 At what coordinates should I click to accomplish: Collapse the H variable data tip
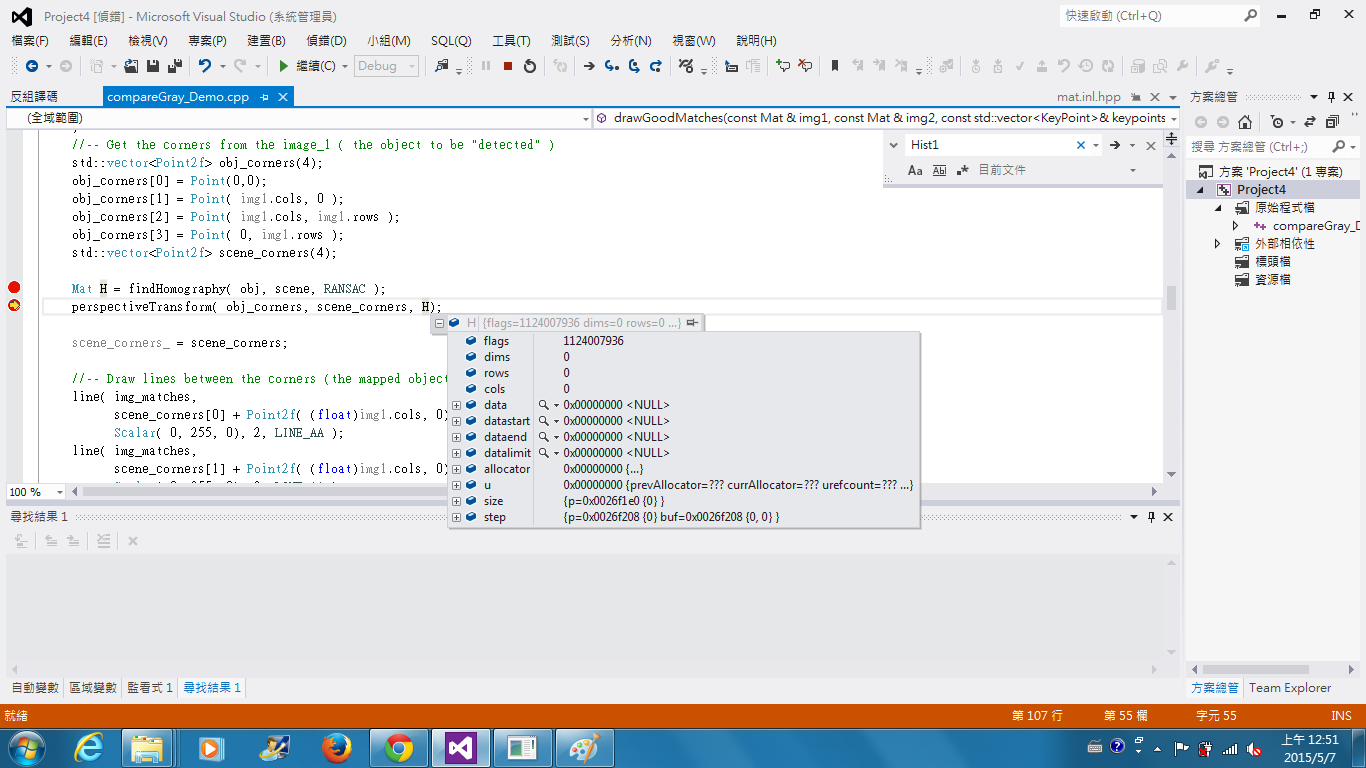click(x=439, y=323)
